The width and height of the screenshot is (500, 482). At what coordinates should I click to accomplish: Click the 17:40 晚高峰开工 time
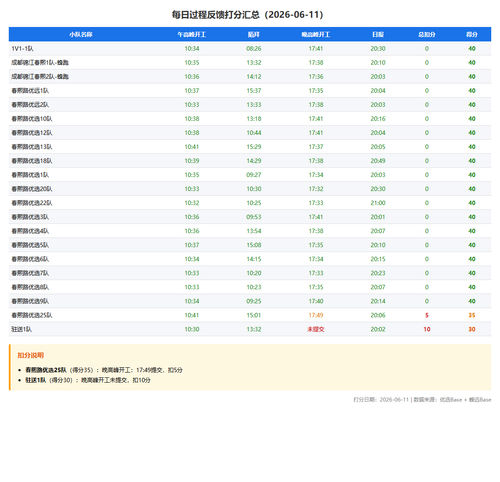point(316,301)
